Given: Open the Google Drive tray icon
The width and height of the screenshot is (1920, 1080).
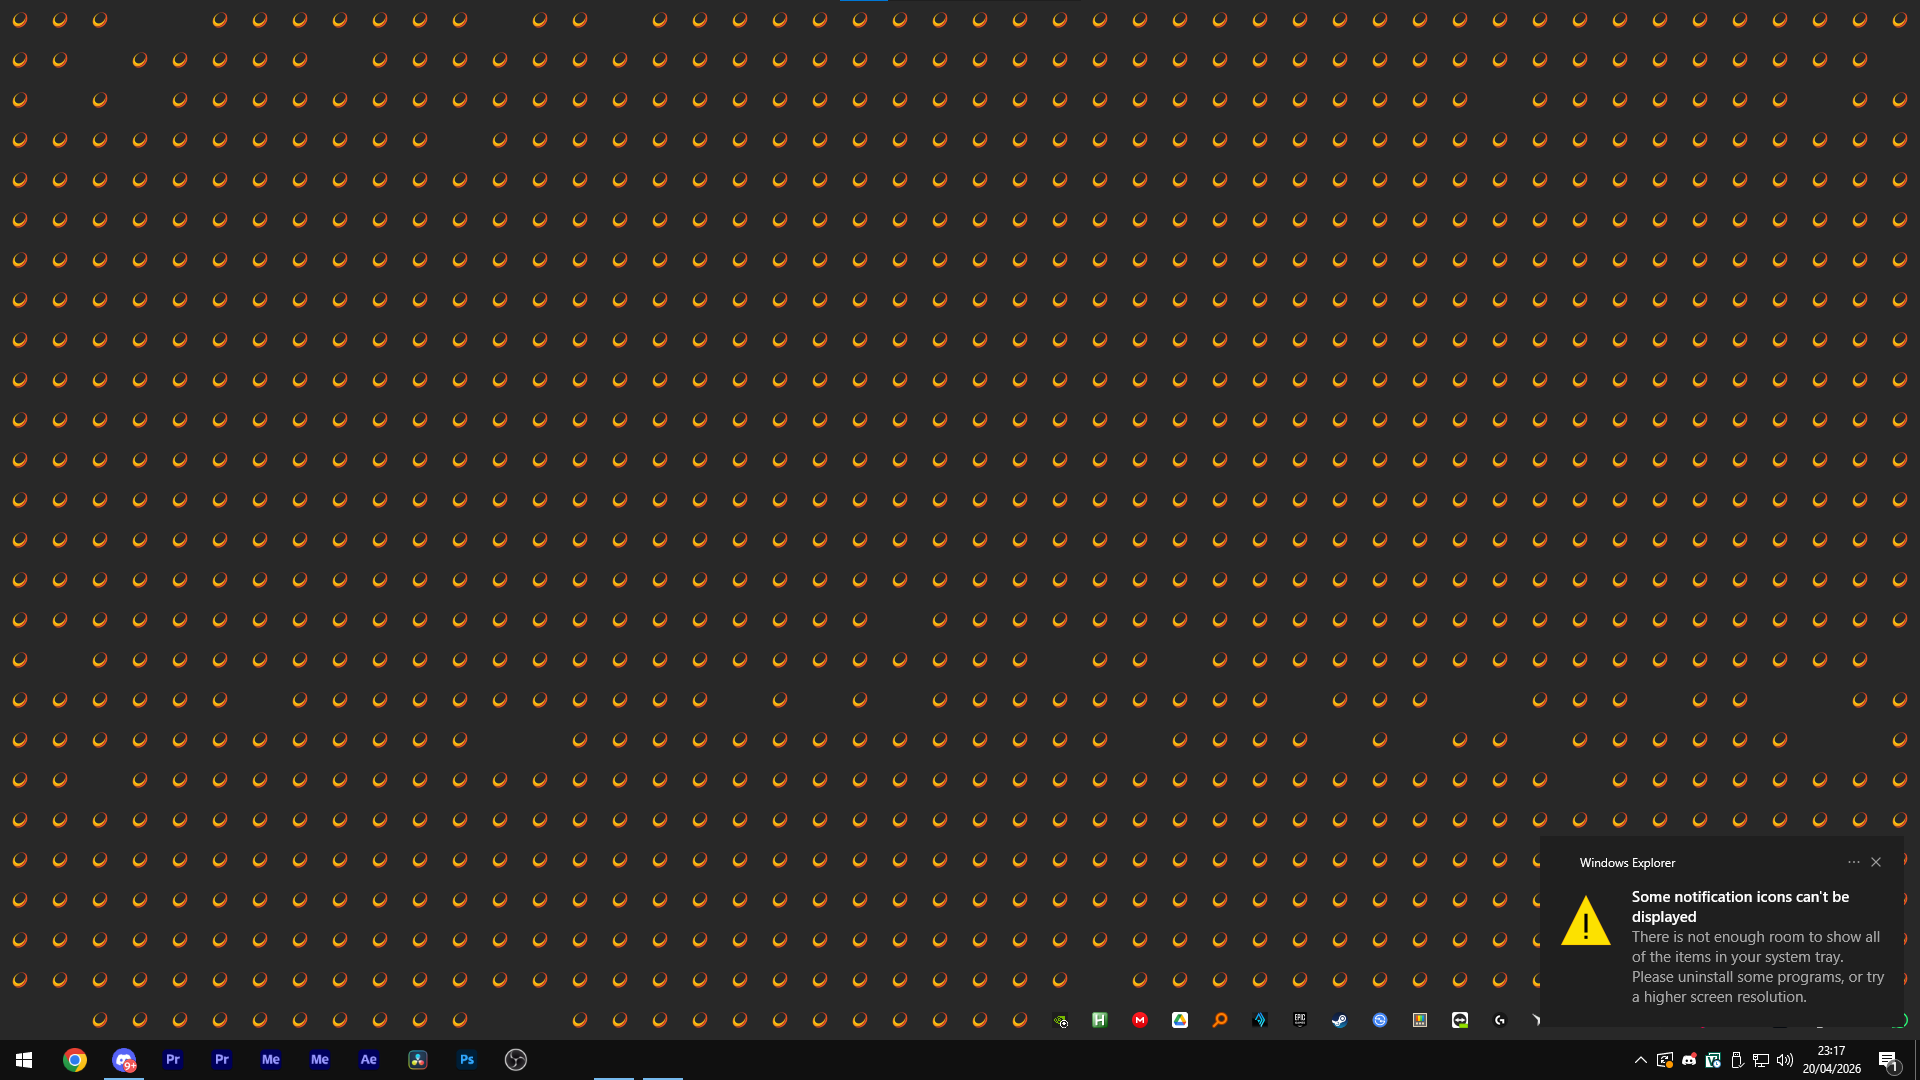Looking at the screenshot, I should point(1180,1020).
